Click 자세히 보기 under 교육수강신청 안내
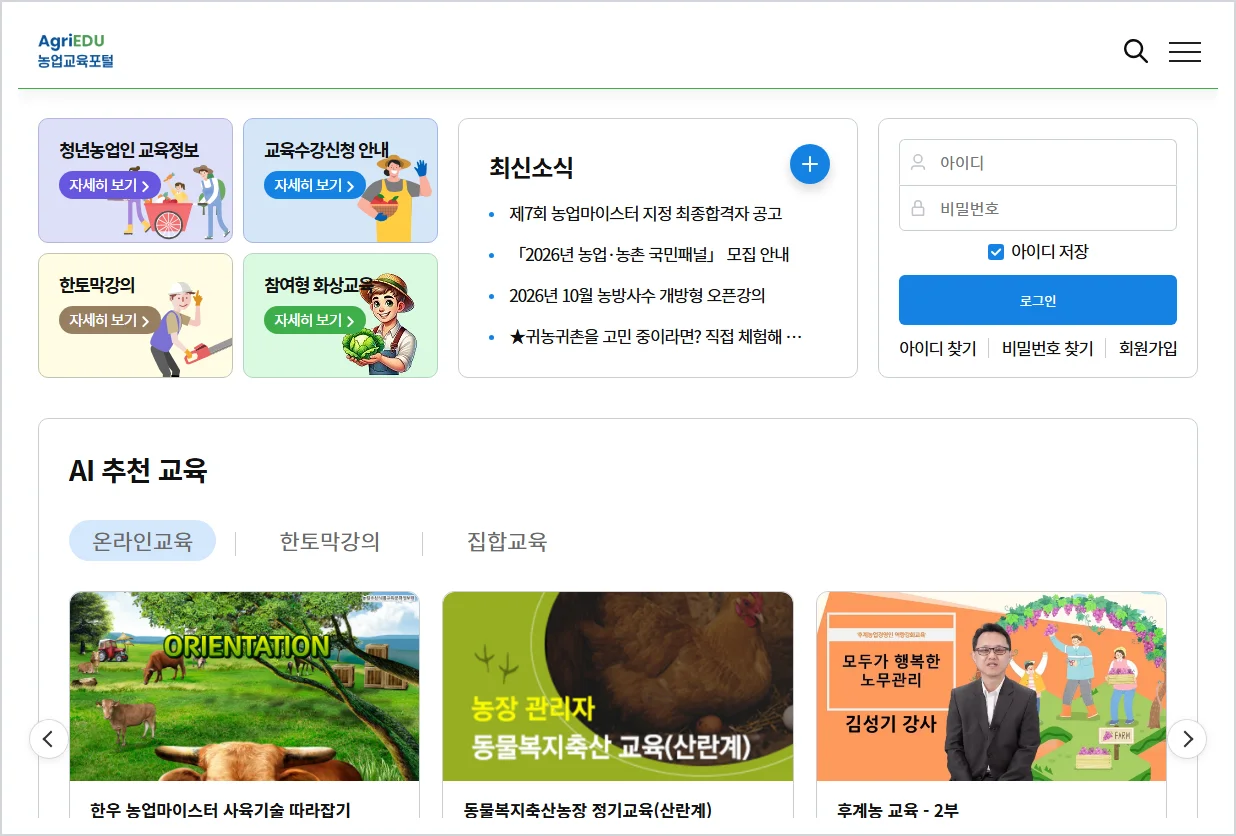The width and height of the screenshot is (1236, 836). 314,185
